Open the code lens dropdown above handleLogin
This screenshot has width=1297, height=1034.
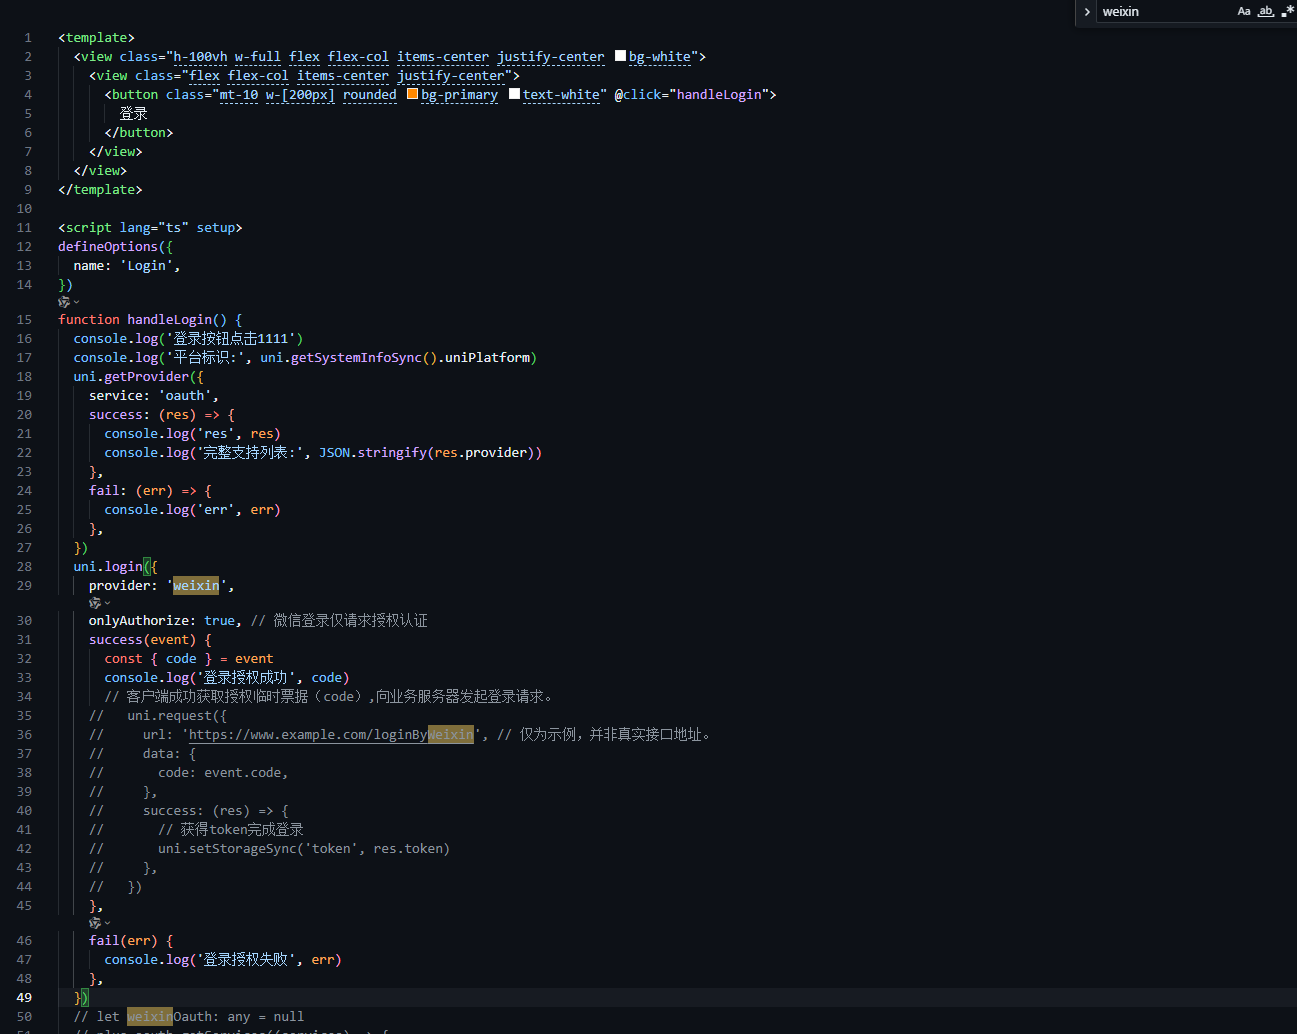(x=76, y=302)
